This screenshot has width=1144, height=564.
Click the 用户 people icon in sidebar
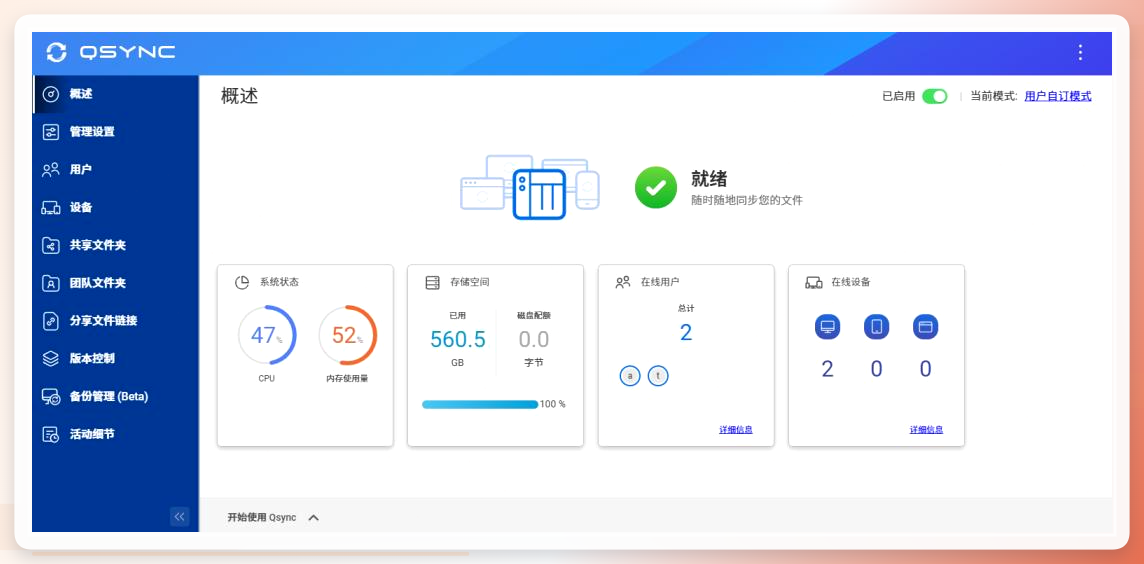[50, 170]
